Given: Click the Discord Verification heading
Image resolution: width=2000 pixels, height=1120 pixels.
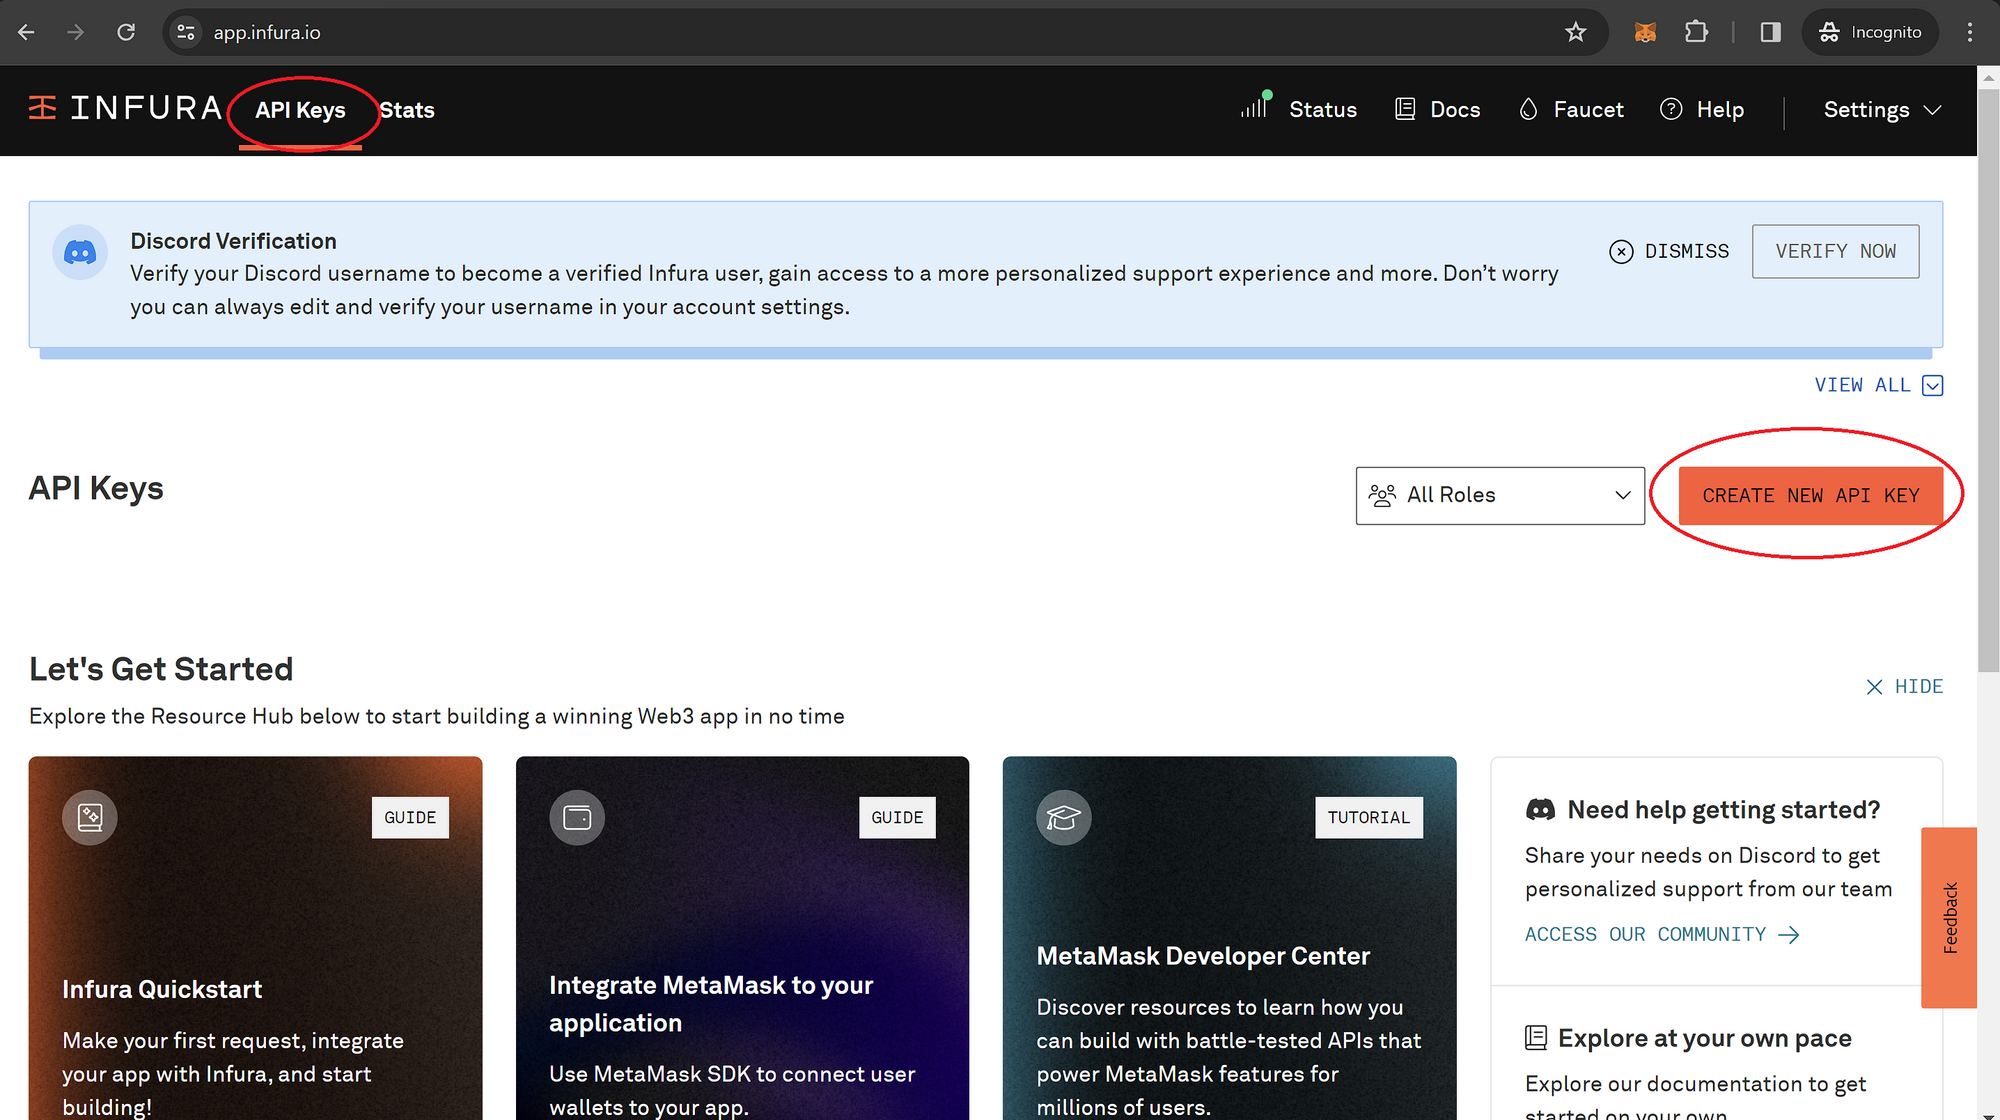Looking at the screenshot, I should (233, 241).
